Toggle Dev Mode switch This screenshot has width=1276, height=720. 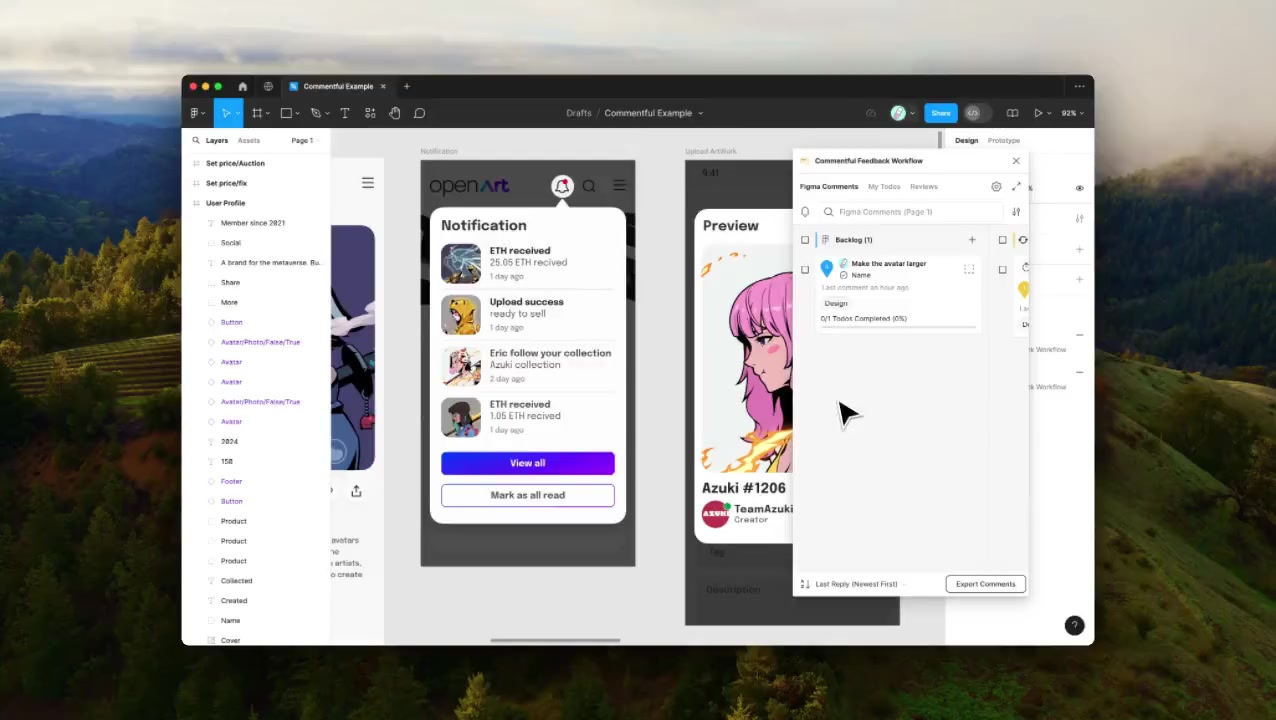pos(973,113)
